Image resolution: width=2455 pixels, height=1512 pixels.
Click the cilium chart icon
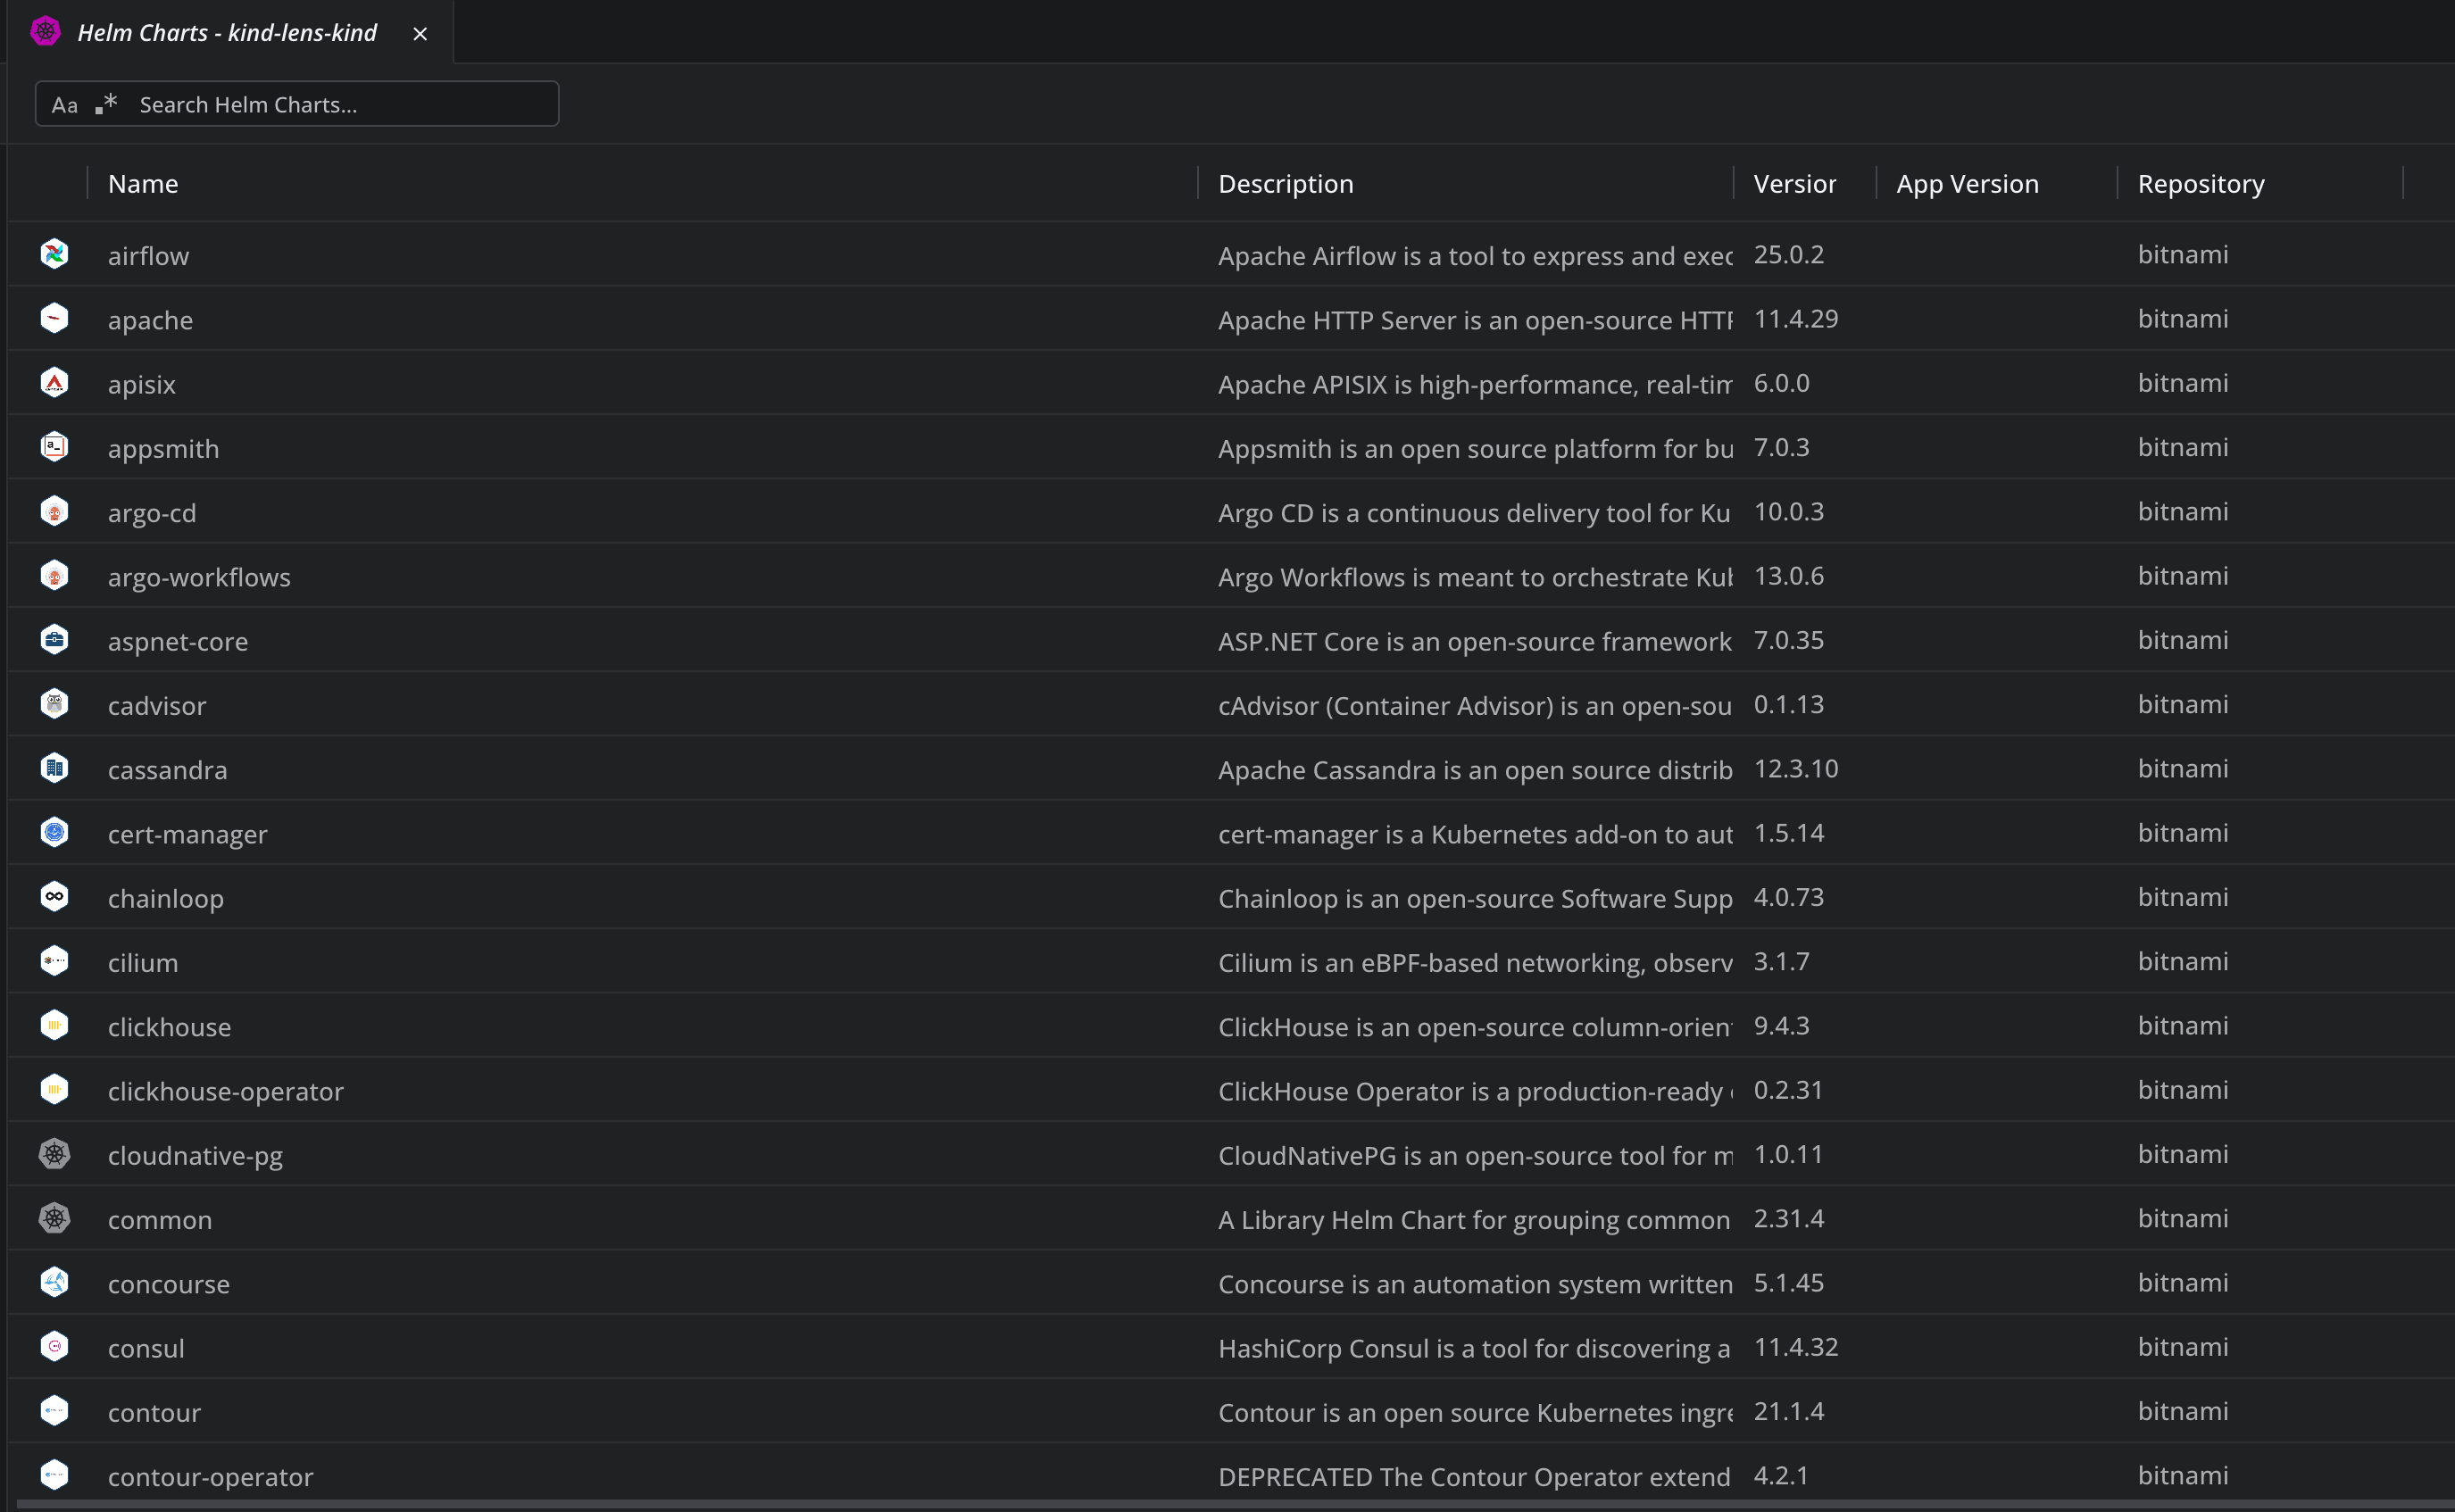[55, 961]
